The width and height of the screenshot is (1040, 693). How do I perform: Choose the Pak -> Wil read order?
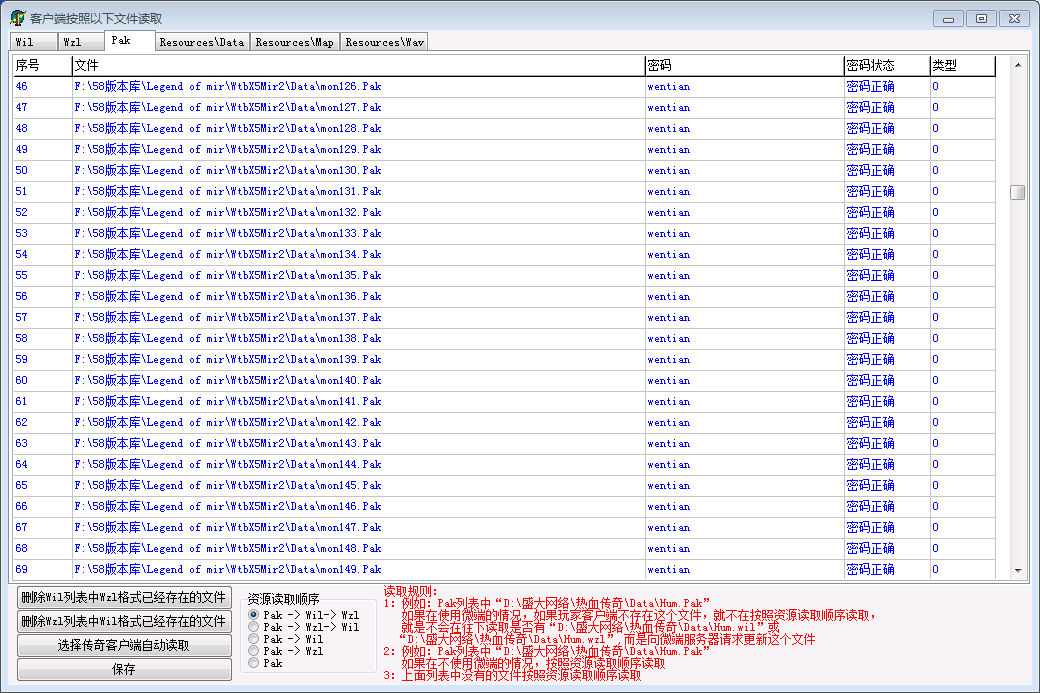[x=254, y=639]
